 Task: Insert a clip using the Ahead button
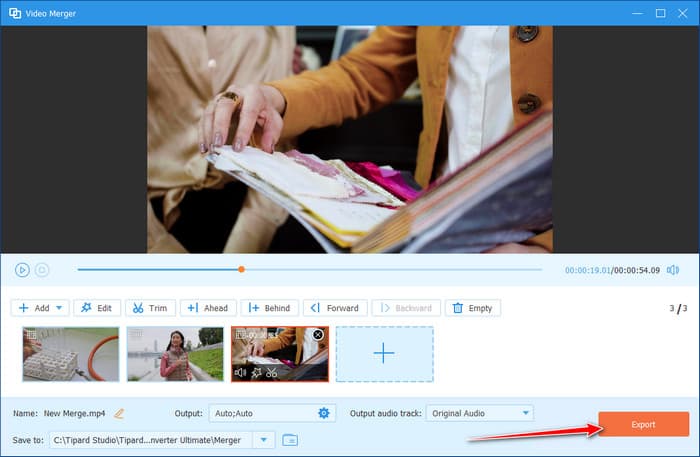click(207, 308)
